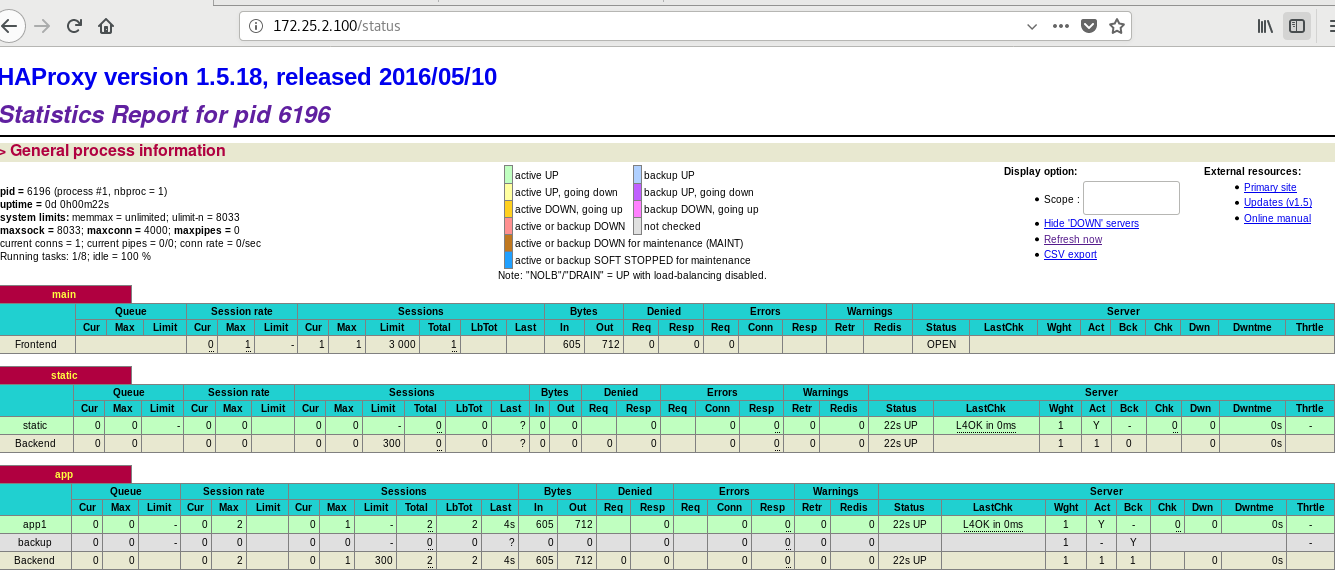Screen dimensions: 1335x570
Task: Download stats via CSV export link
Action: (1070, 254)
